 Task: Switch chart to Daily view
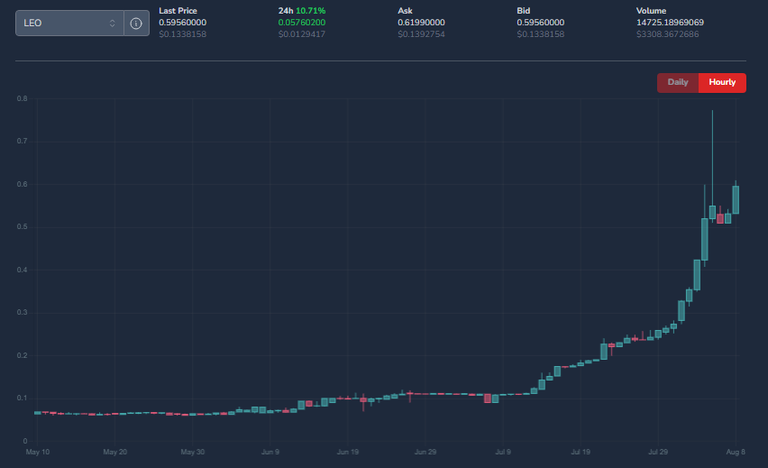pyautogui.click(x=678, y=82)
